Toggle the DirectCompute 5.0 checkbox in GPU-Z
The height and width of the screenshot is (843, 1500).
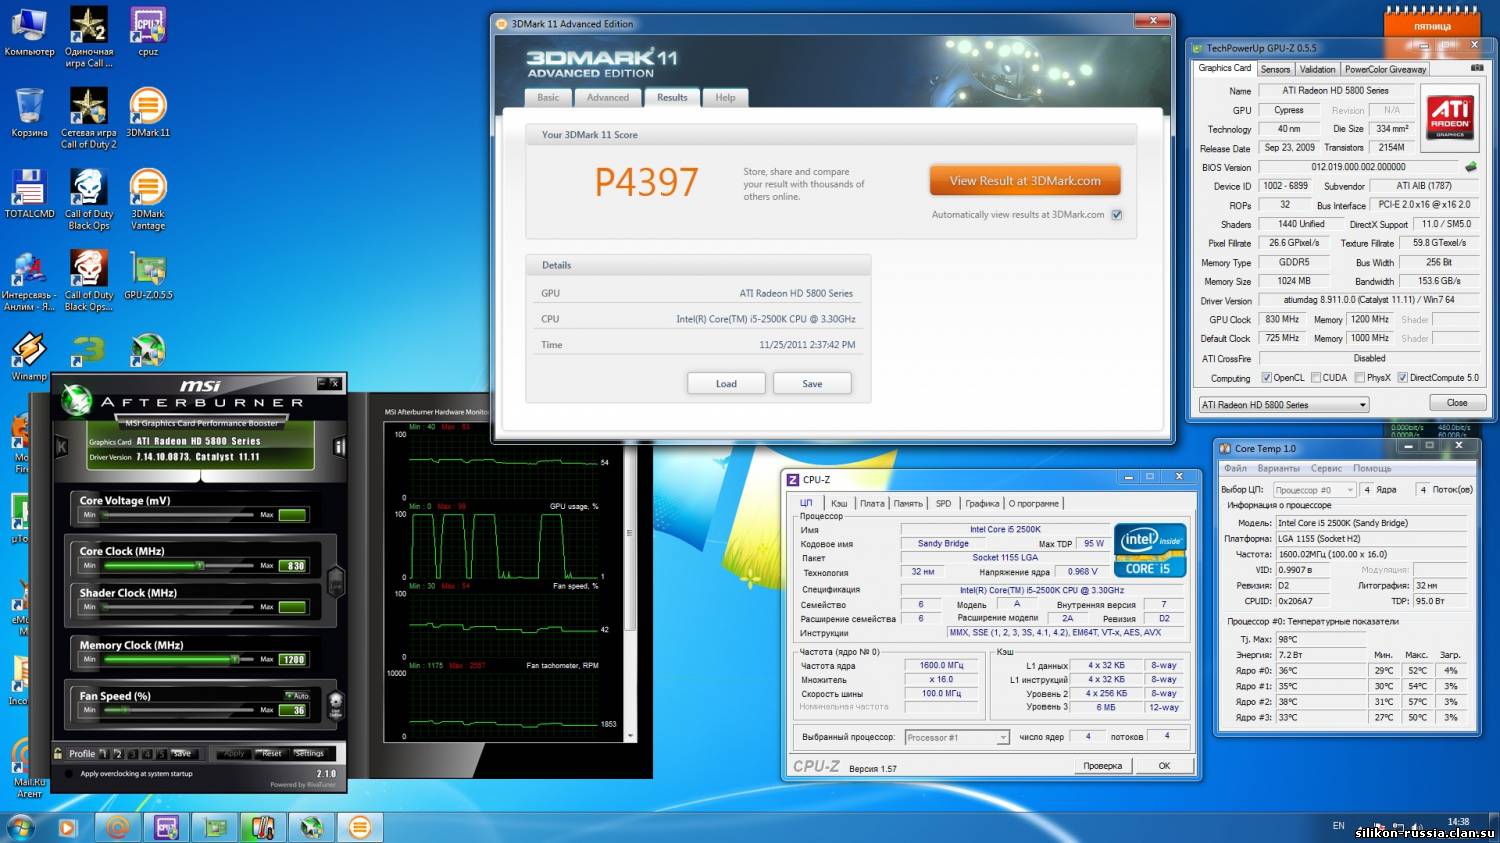click(1403, 378)
